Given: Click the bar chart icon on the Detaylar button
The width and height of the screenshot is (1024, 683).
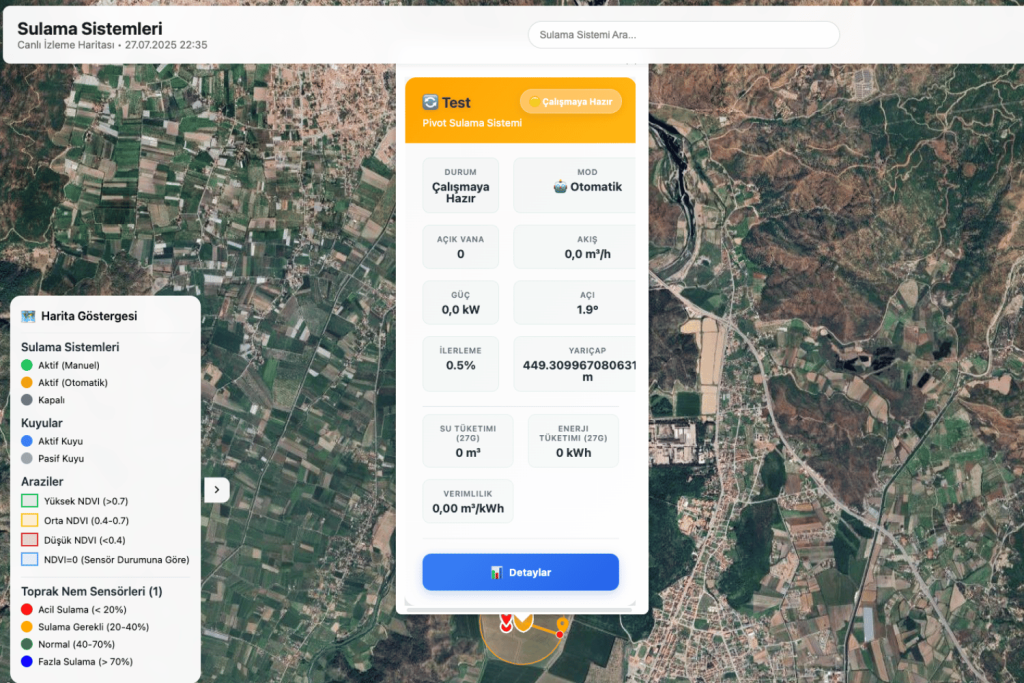Looking at the screenshot, I should point(496,573).
